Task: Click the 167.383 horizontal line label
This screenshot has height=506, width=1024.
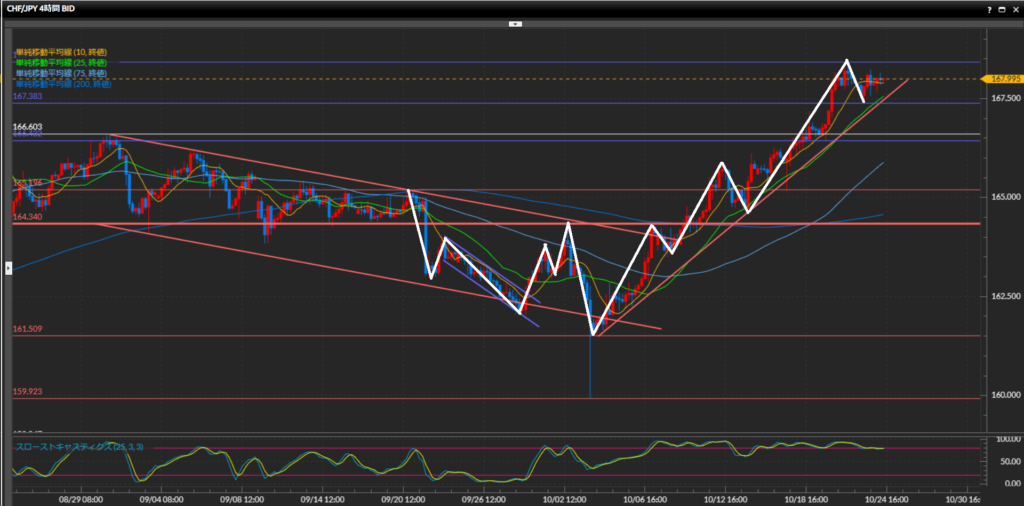Action: pos(27,96)
